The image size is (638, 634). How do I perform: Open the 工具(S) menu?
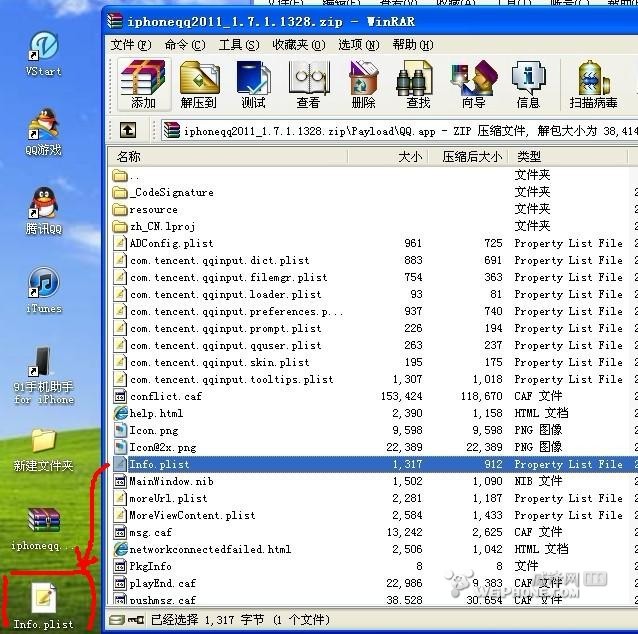(x=239, y=45)
